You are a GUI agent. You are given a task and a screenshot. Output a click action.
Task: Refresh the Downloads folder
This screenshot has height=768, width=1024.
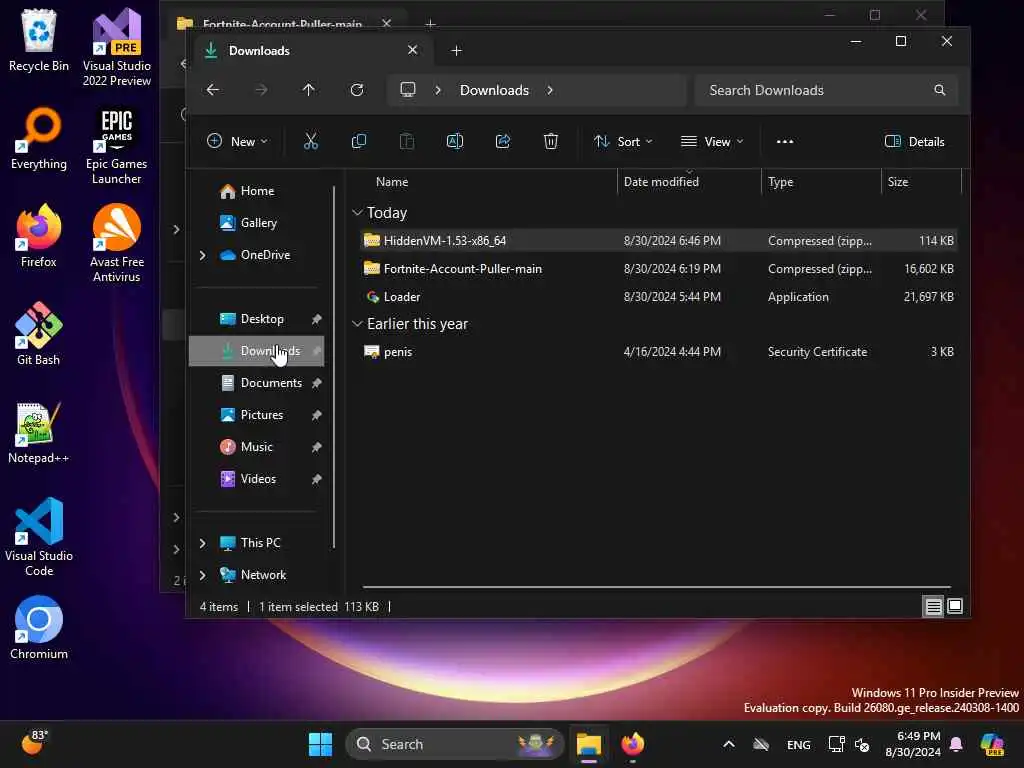point(357,89)
